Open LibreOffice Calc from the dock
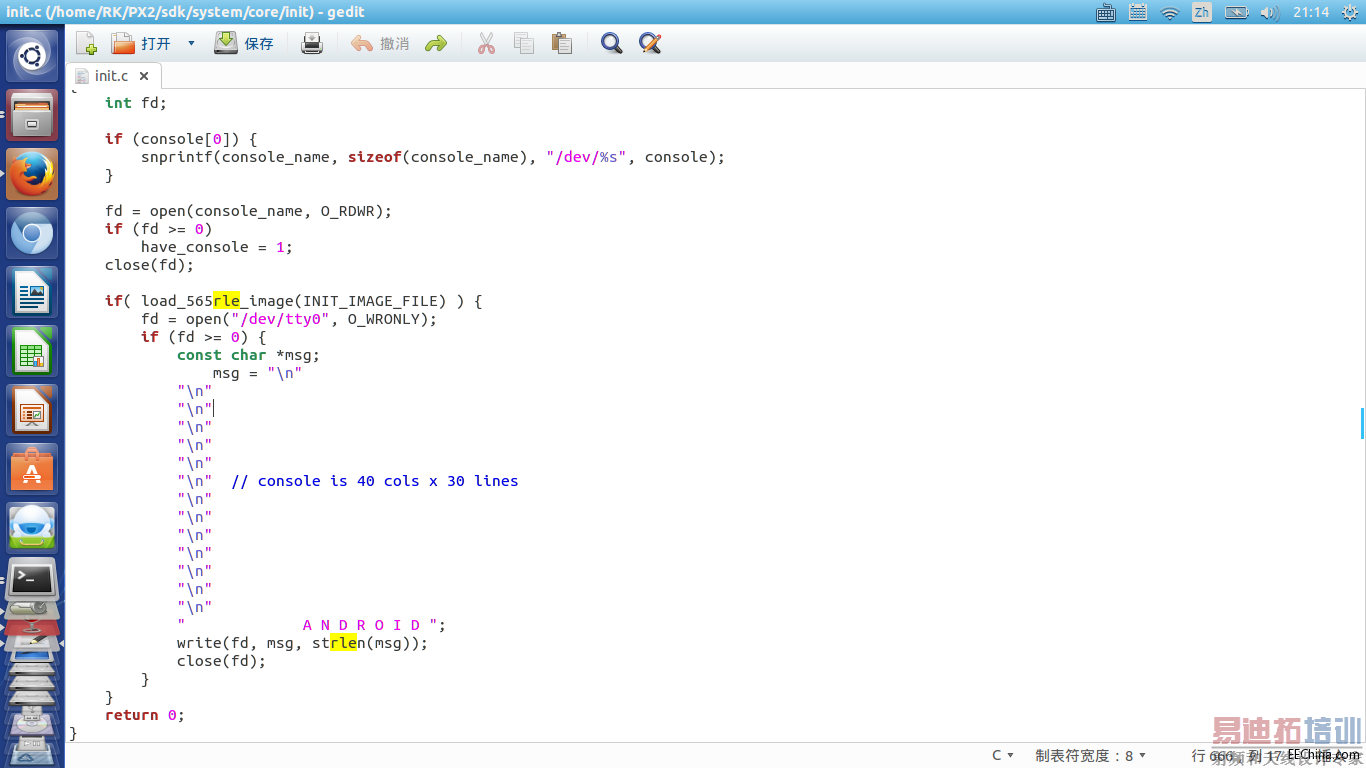The width and height of the screenshot is (1366, 768). 32,351
